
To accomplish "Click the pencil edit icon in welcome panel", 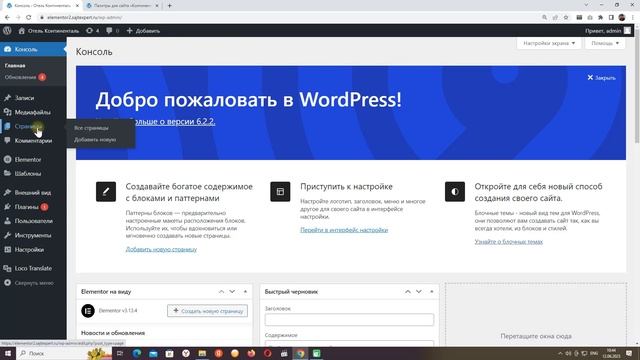I will [x=106, y=191].
